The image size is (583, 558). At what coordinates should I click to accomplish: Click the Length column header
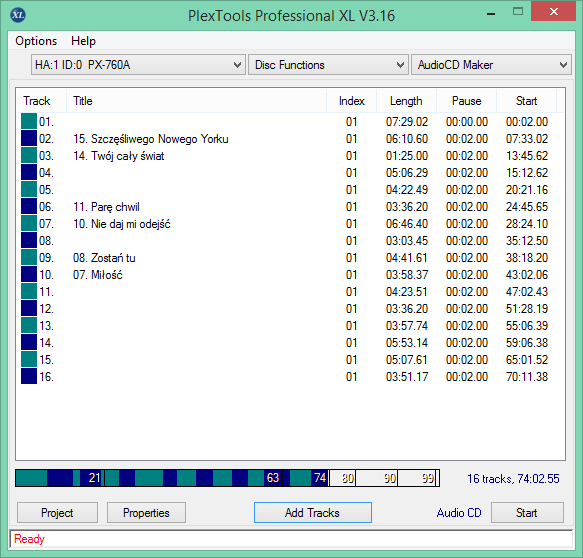point(406,101)
